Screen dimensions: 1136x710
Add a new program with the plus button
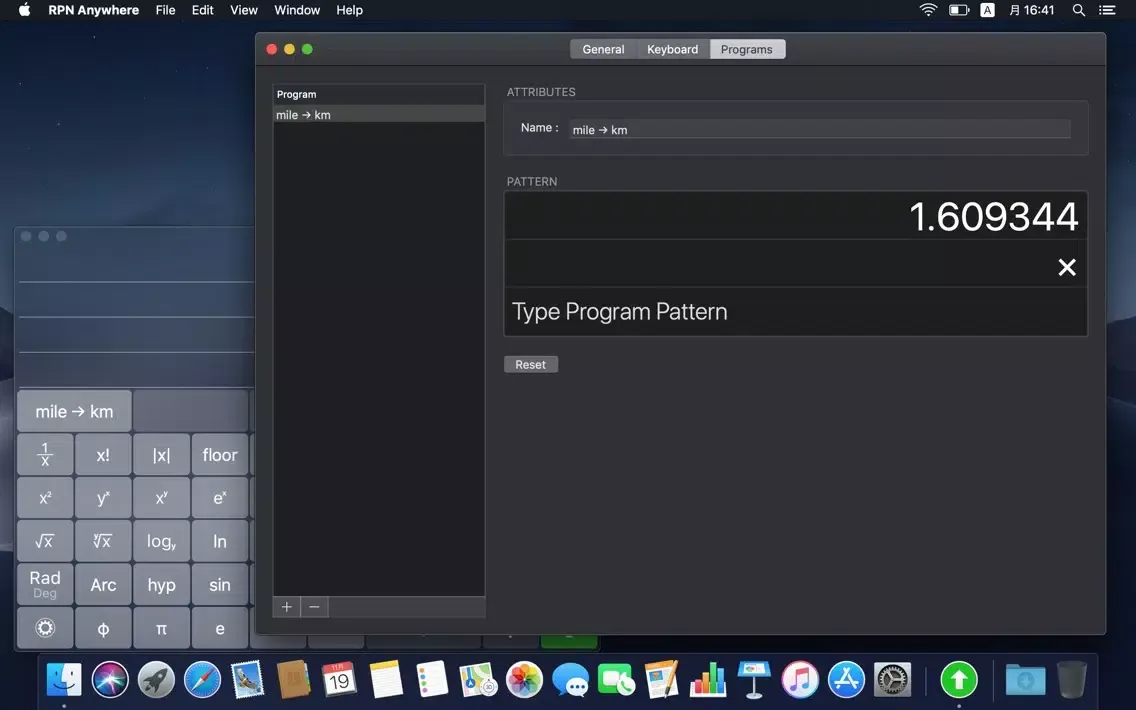point(287,607)
